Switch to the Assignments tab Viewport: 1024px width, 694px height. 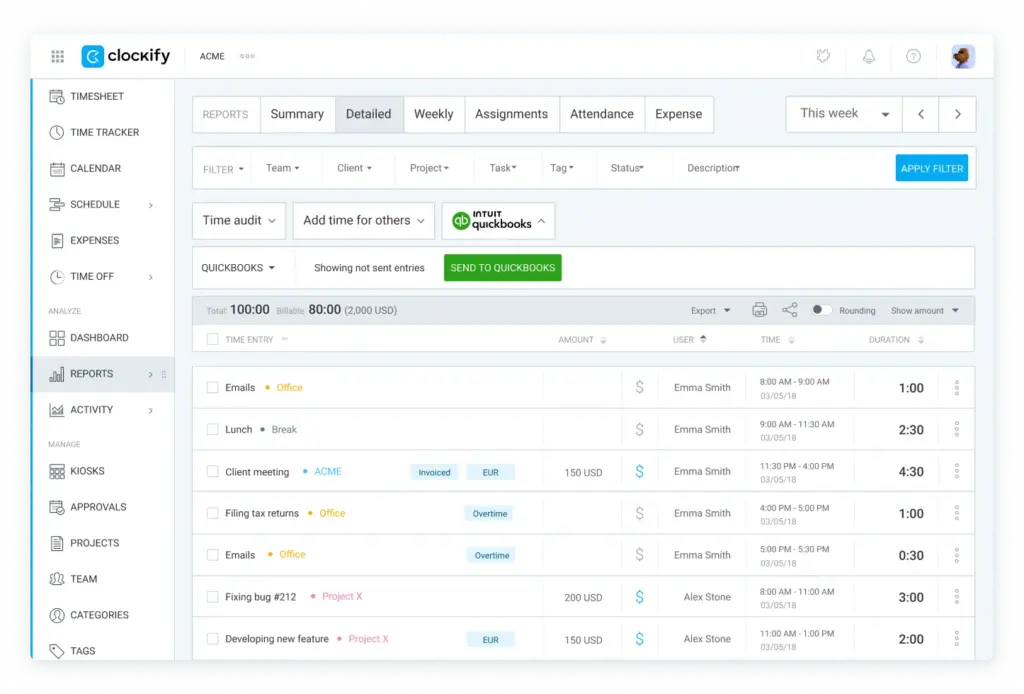click(511, 114)
